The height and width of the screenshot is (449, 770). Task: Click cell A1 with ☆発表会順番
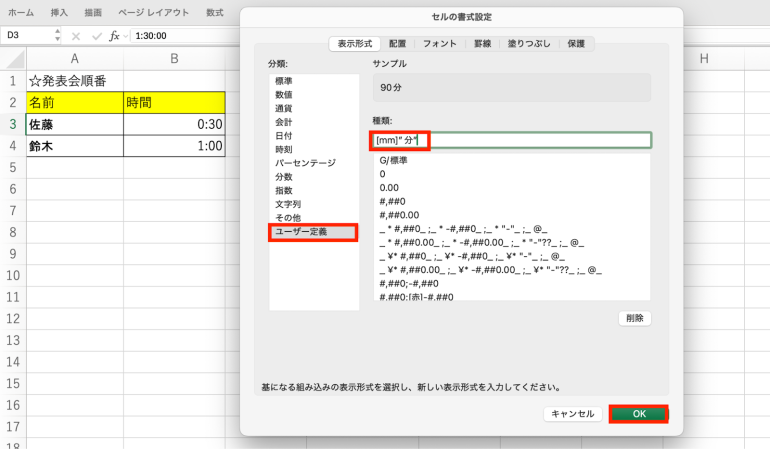tap(75, 81)
